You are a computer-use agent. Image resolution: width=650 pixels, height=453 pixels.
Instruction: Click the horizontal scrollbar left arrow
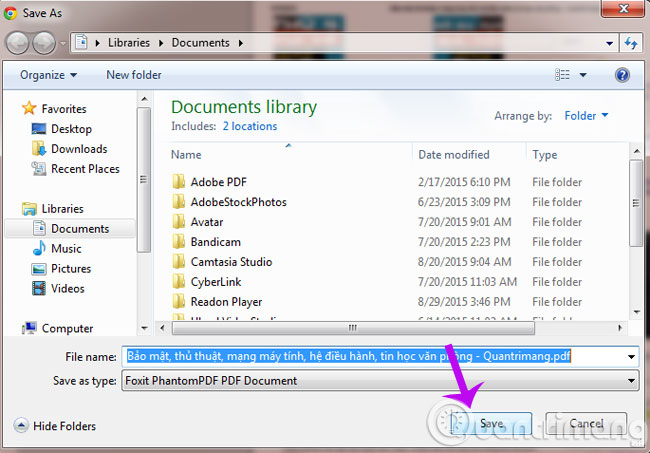(162, 328)
